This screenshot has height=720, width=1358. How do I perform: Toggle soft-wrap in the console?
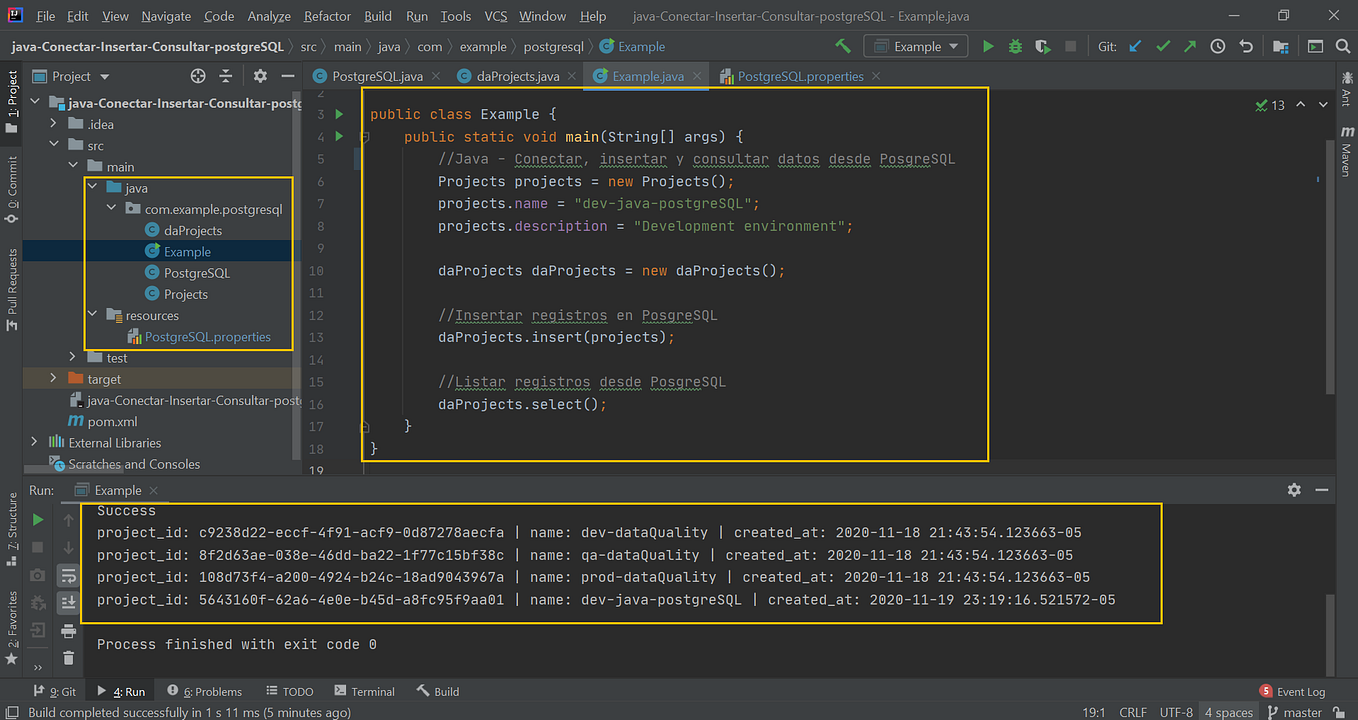[x=67, y=575]
